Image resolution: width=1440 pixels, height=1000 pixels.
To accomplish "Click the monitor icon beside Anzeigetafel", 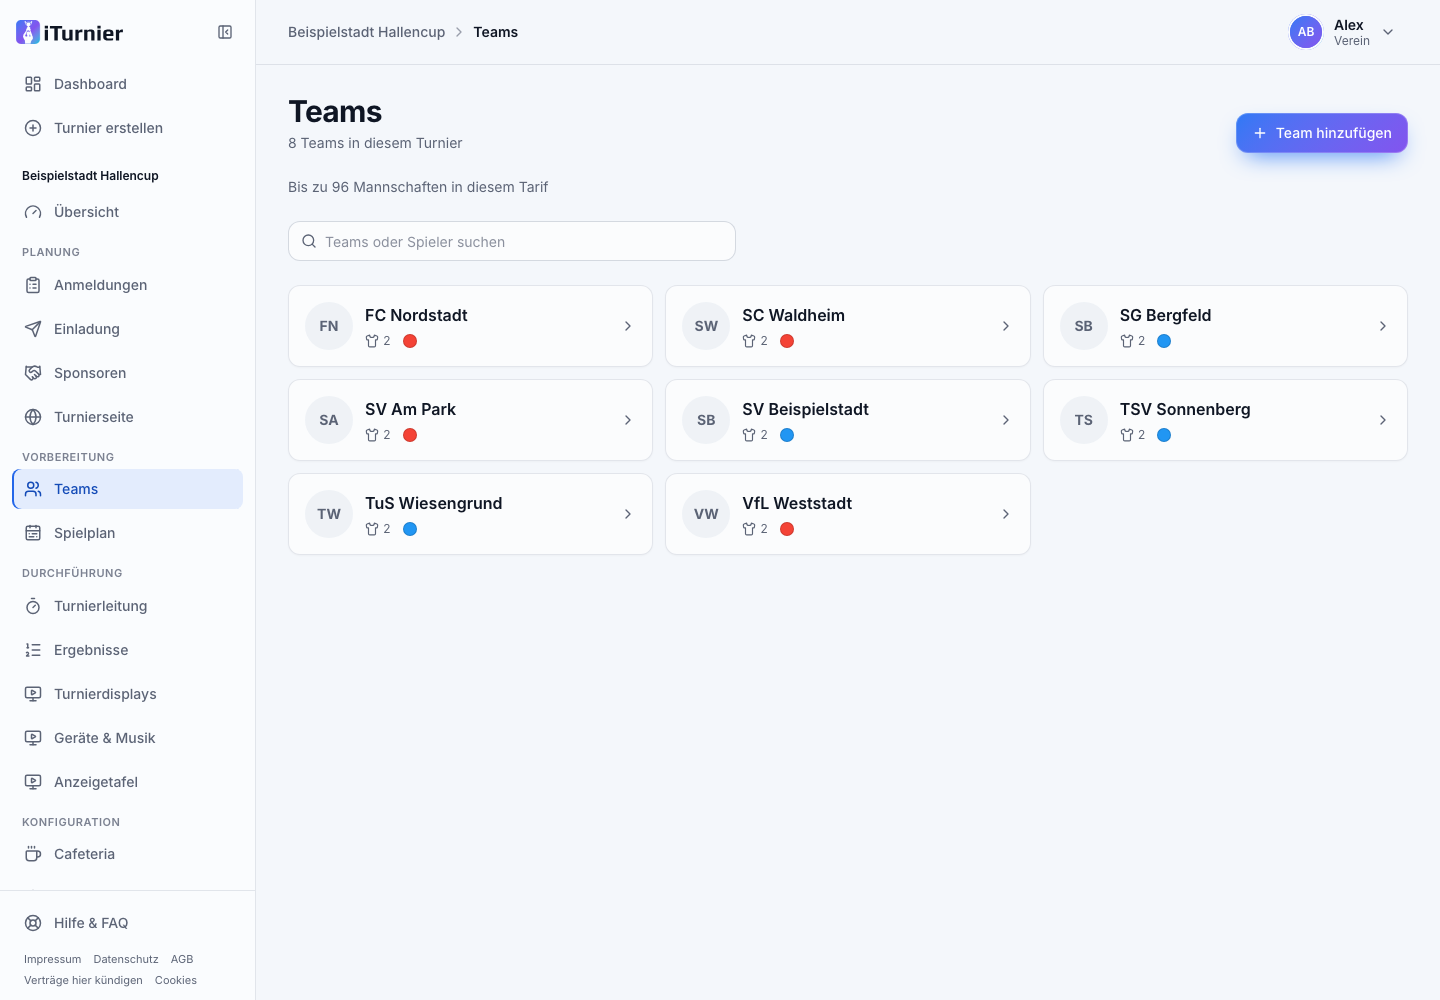I will (x=33, y=782).
